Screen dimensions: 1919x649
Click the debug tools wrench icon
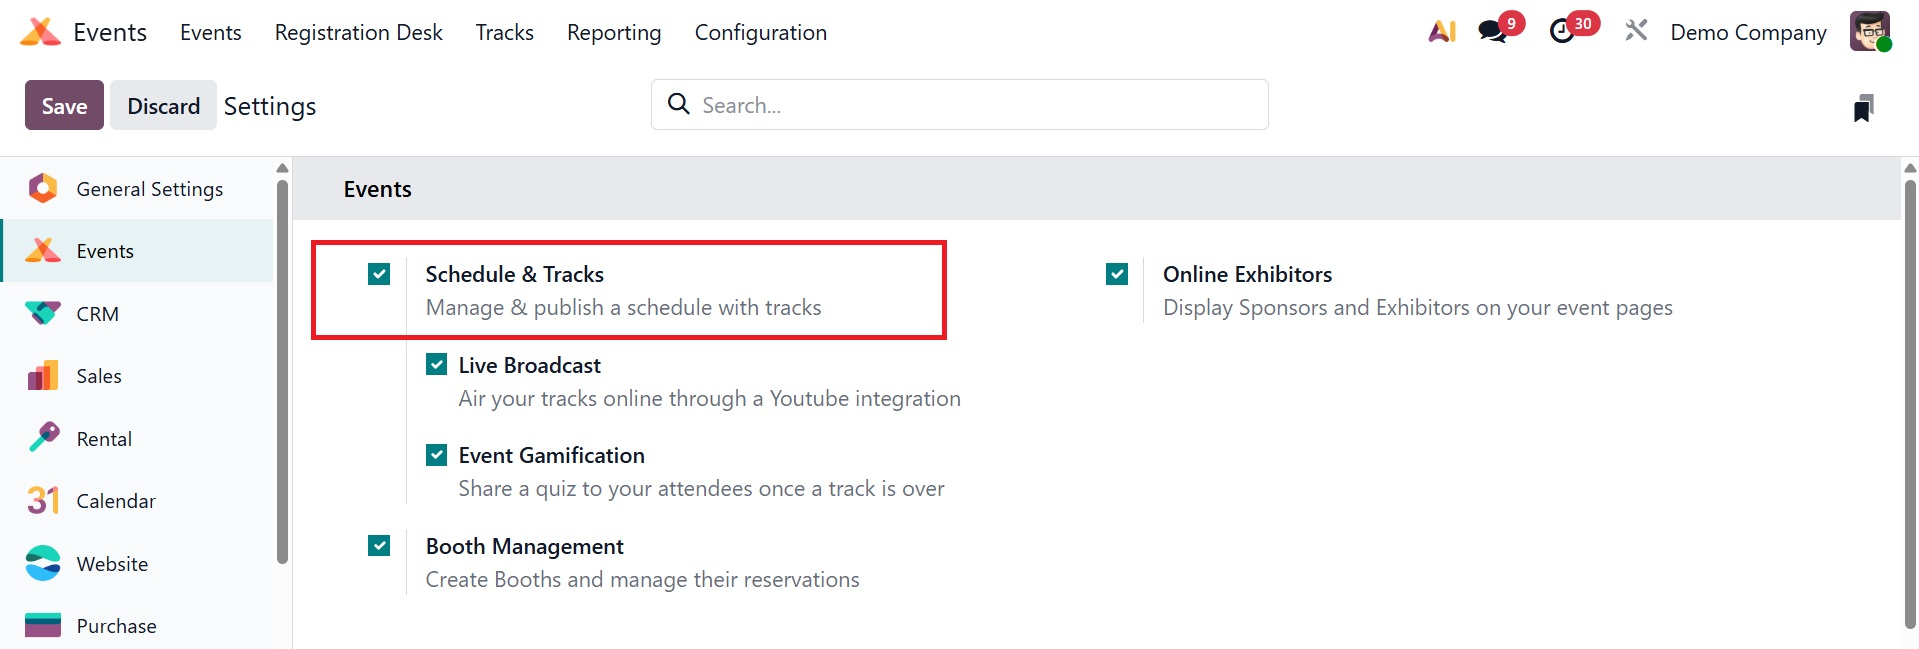click(x=1636, y=32)
